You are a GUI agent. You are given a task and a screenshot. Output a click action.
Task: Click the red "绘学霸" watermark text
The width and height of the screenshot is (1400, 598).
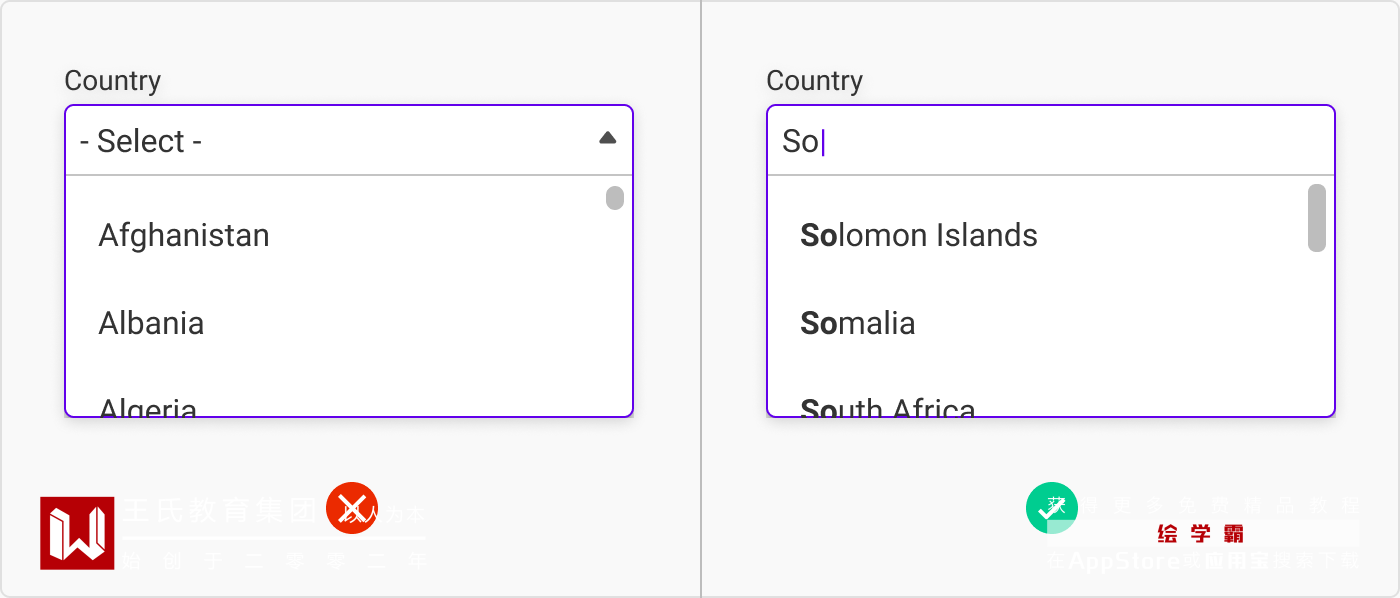click(1200, 534)
